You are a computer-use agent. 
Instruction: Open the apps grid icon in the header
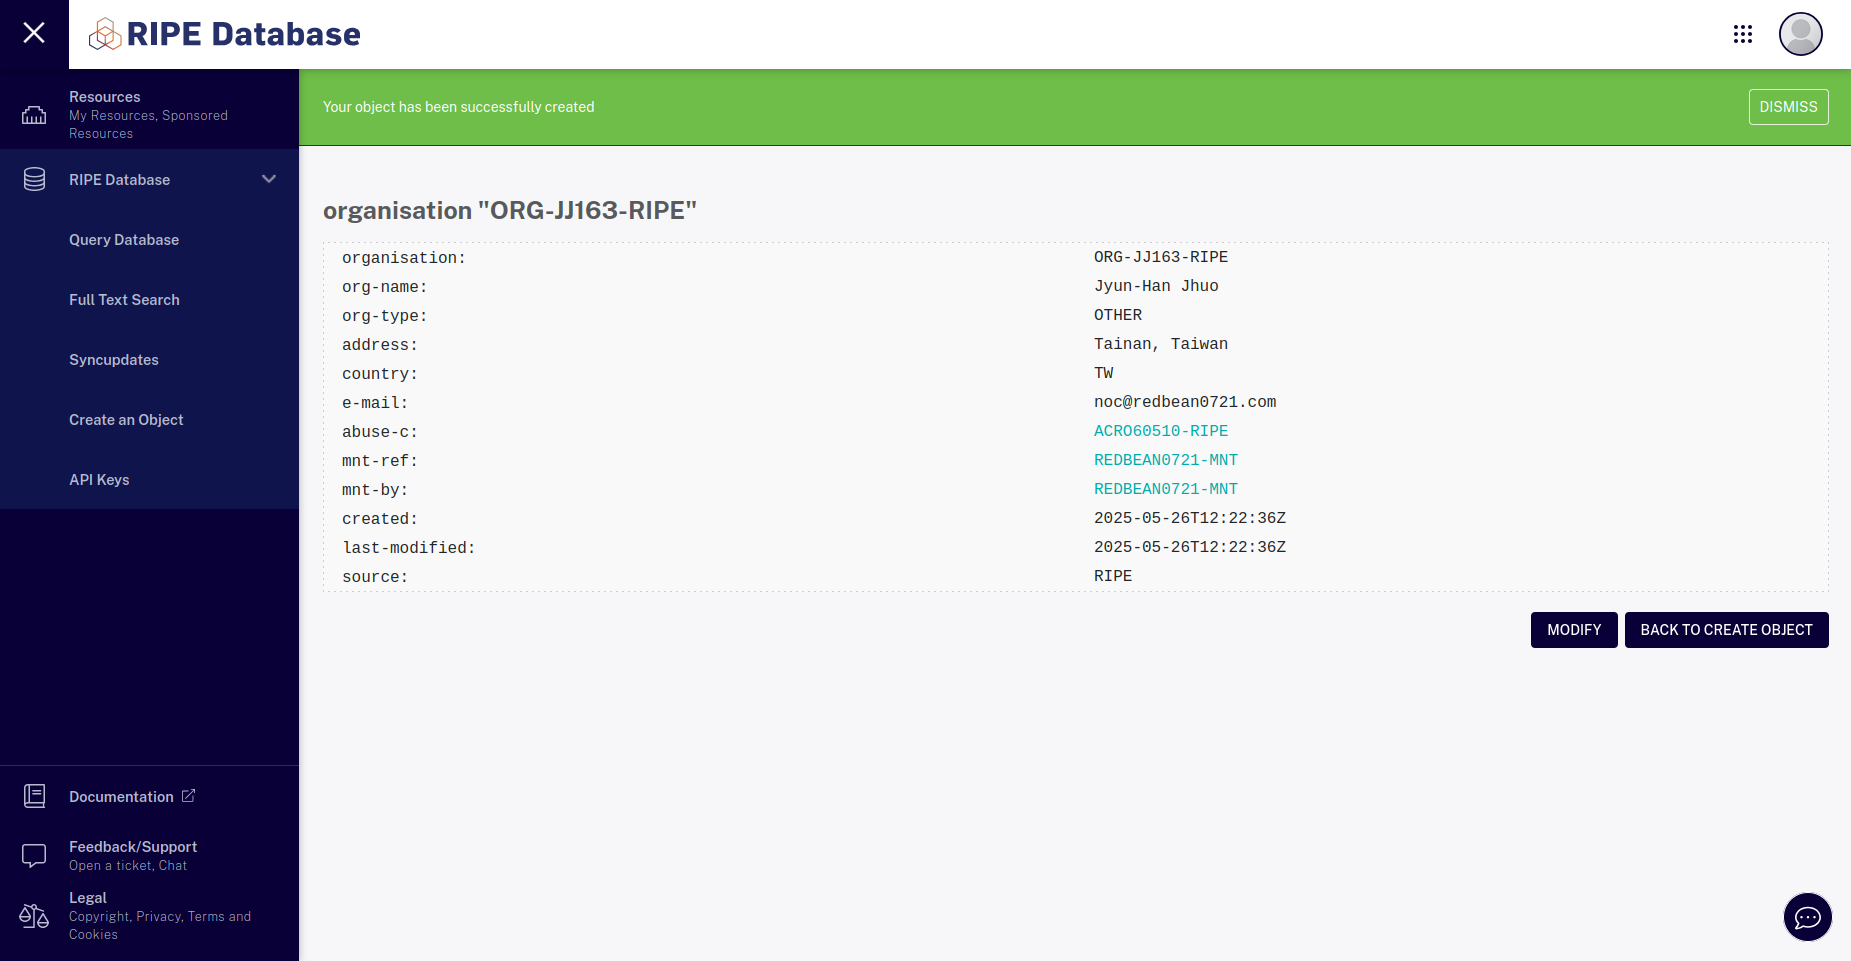(1743, 33)
